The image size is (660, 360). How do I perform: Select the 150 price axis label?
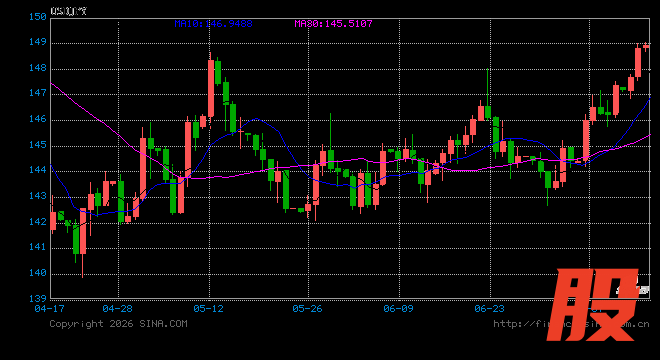click(x=37, y=17)
